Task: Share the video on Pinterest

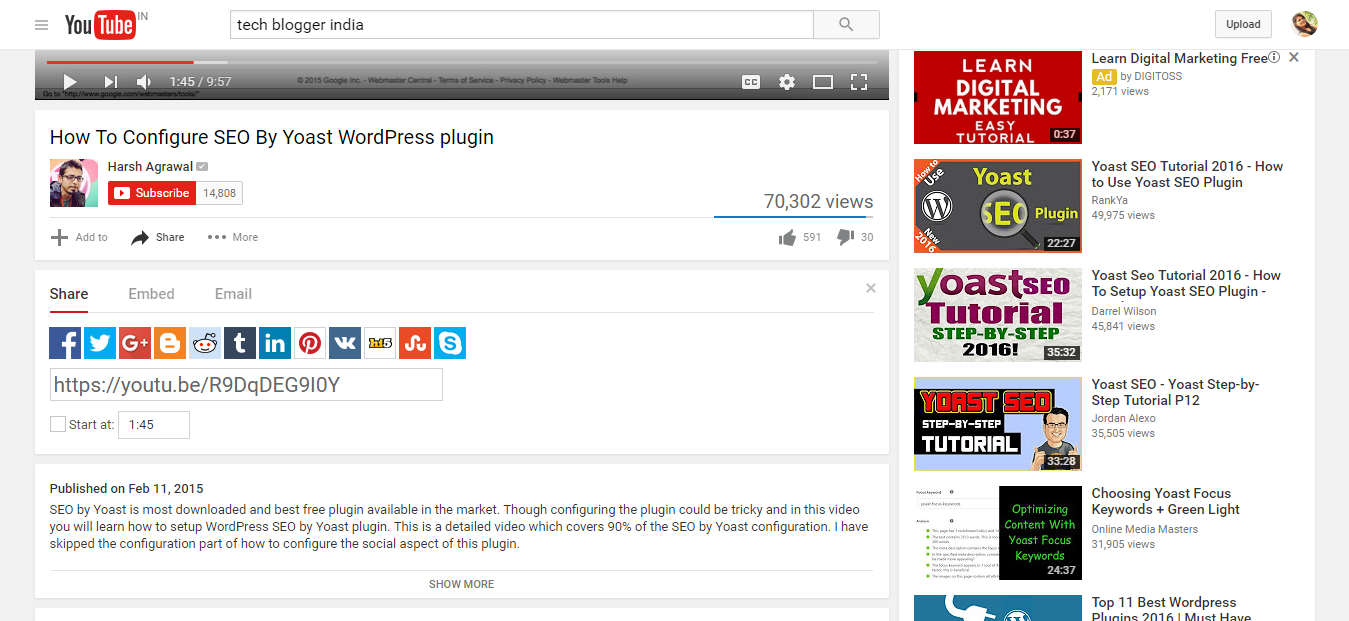Action: click(x=310, y=343)
